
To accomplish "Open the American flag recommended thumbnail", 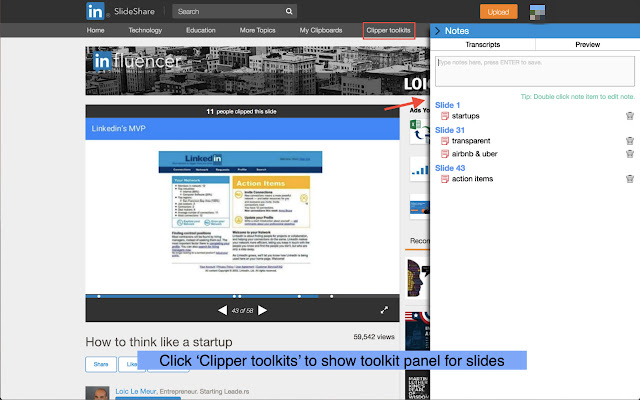I will tap(417, 331).
